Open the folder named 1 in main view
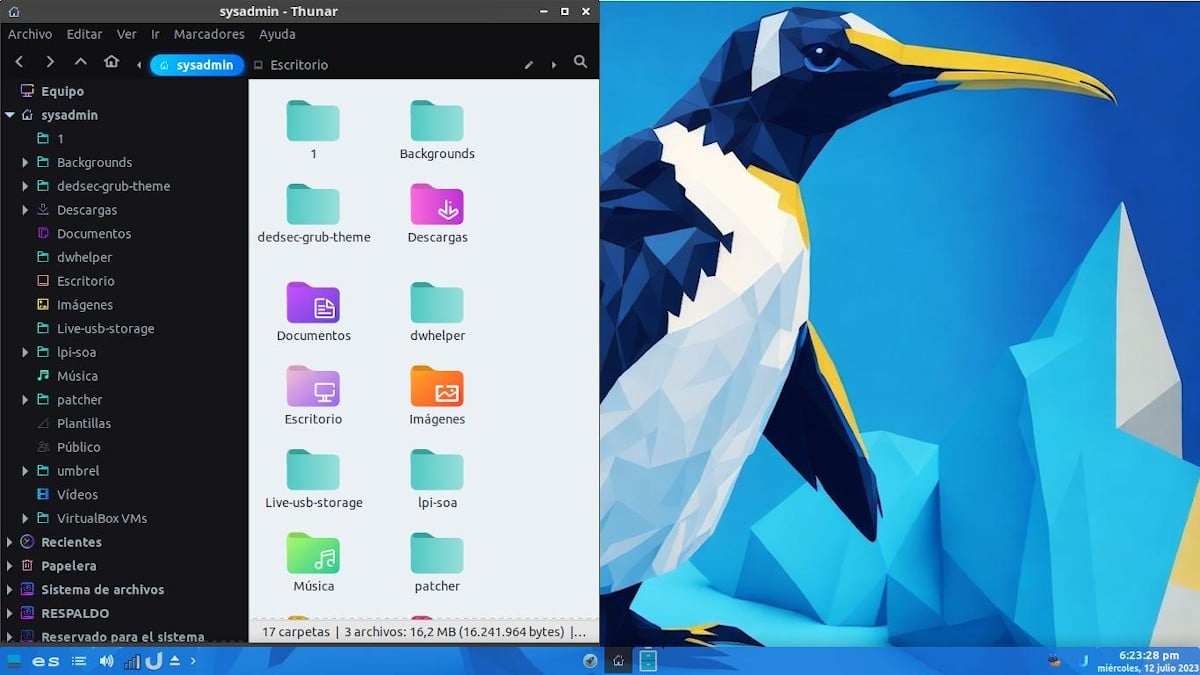 click(x=313, y=122)
